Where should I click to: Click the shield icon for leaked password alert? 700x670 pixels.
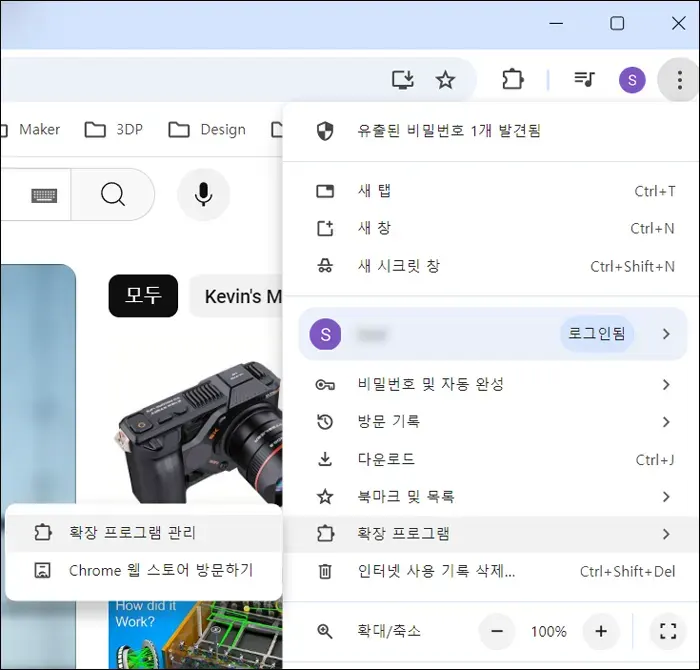[325, 131]
